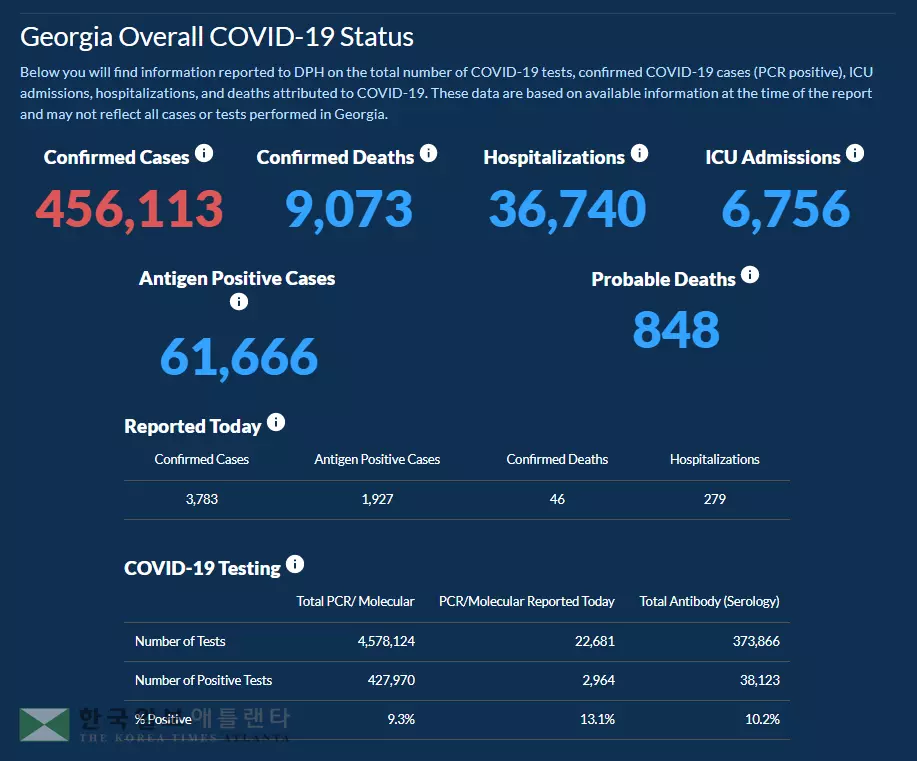Click the Hospitalizations info icon
917x761 pixels.
tap(639, 153)
